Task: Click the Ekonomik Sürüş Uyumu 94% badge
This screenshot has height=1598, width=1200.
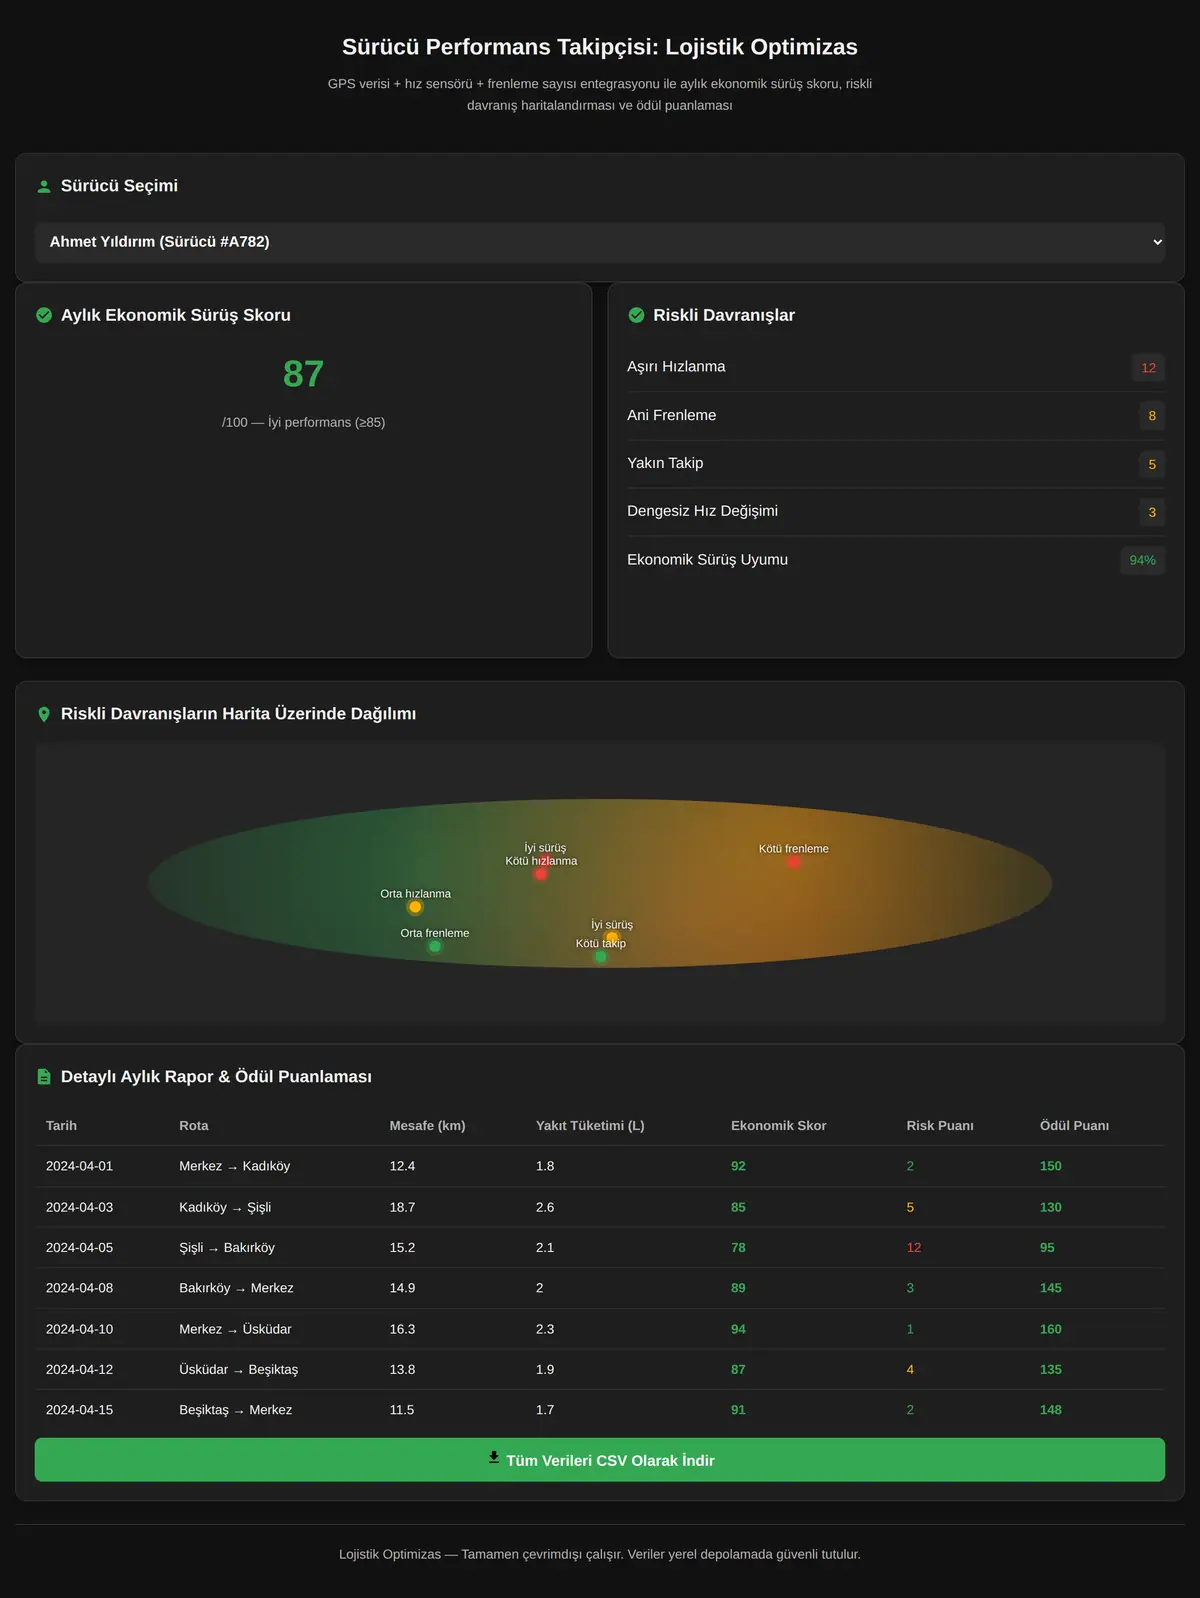Action: (1142, 560)
